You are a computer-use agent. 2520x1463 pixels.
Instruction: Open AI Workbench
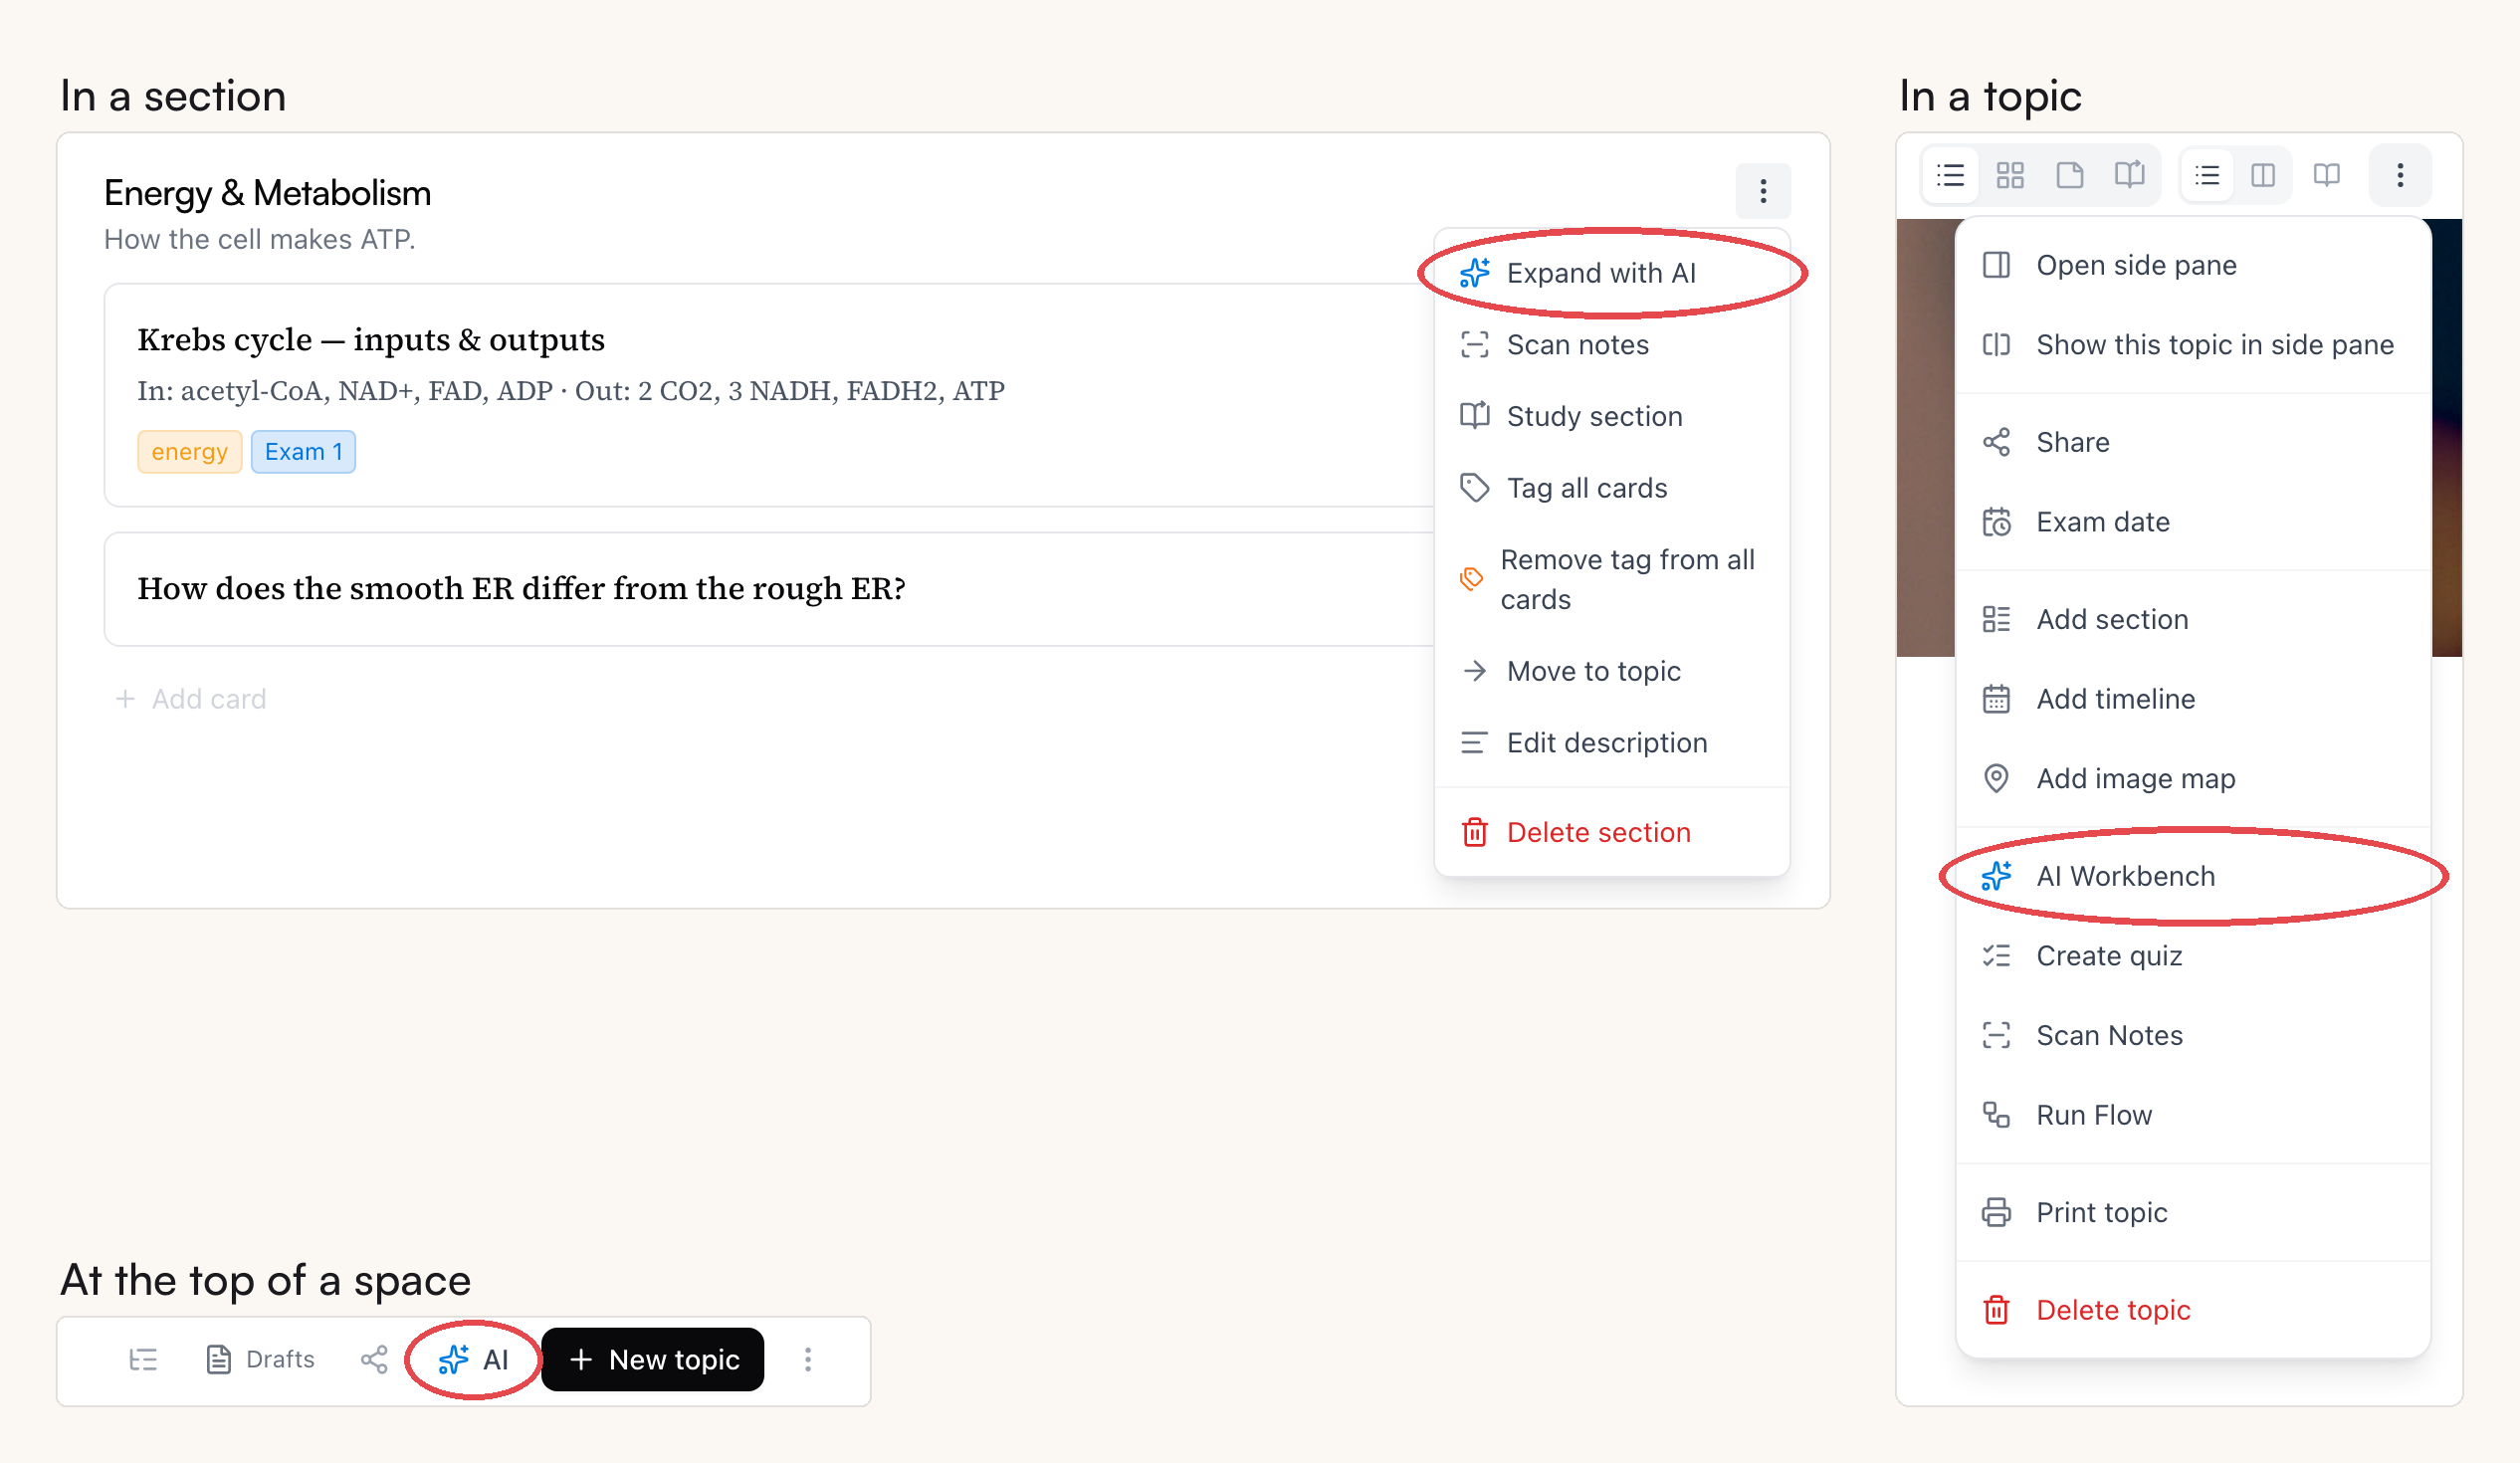(2193, 876)
